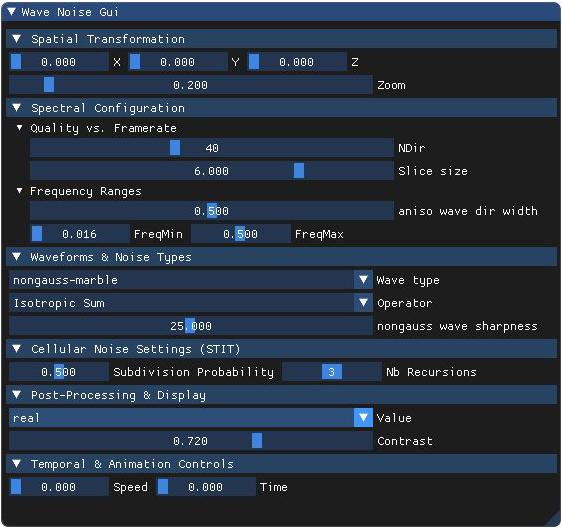Open the Wave type dropdown arrow
The width and height of the screenshot is (562, 528).
tap(363, 280)
